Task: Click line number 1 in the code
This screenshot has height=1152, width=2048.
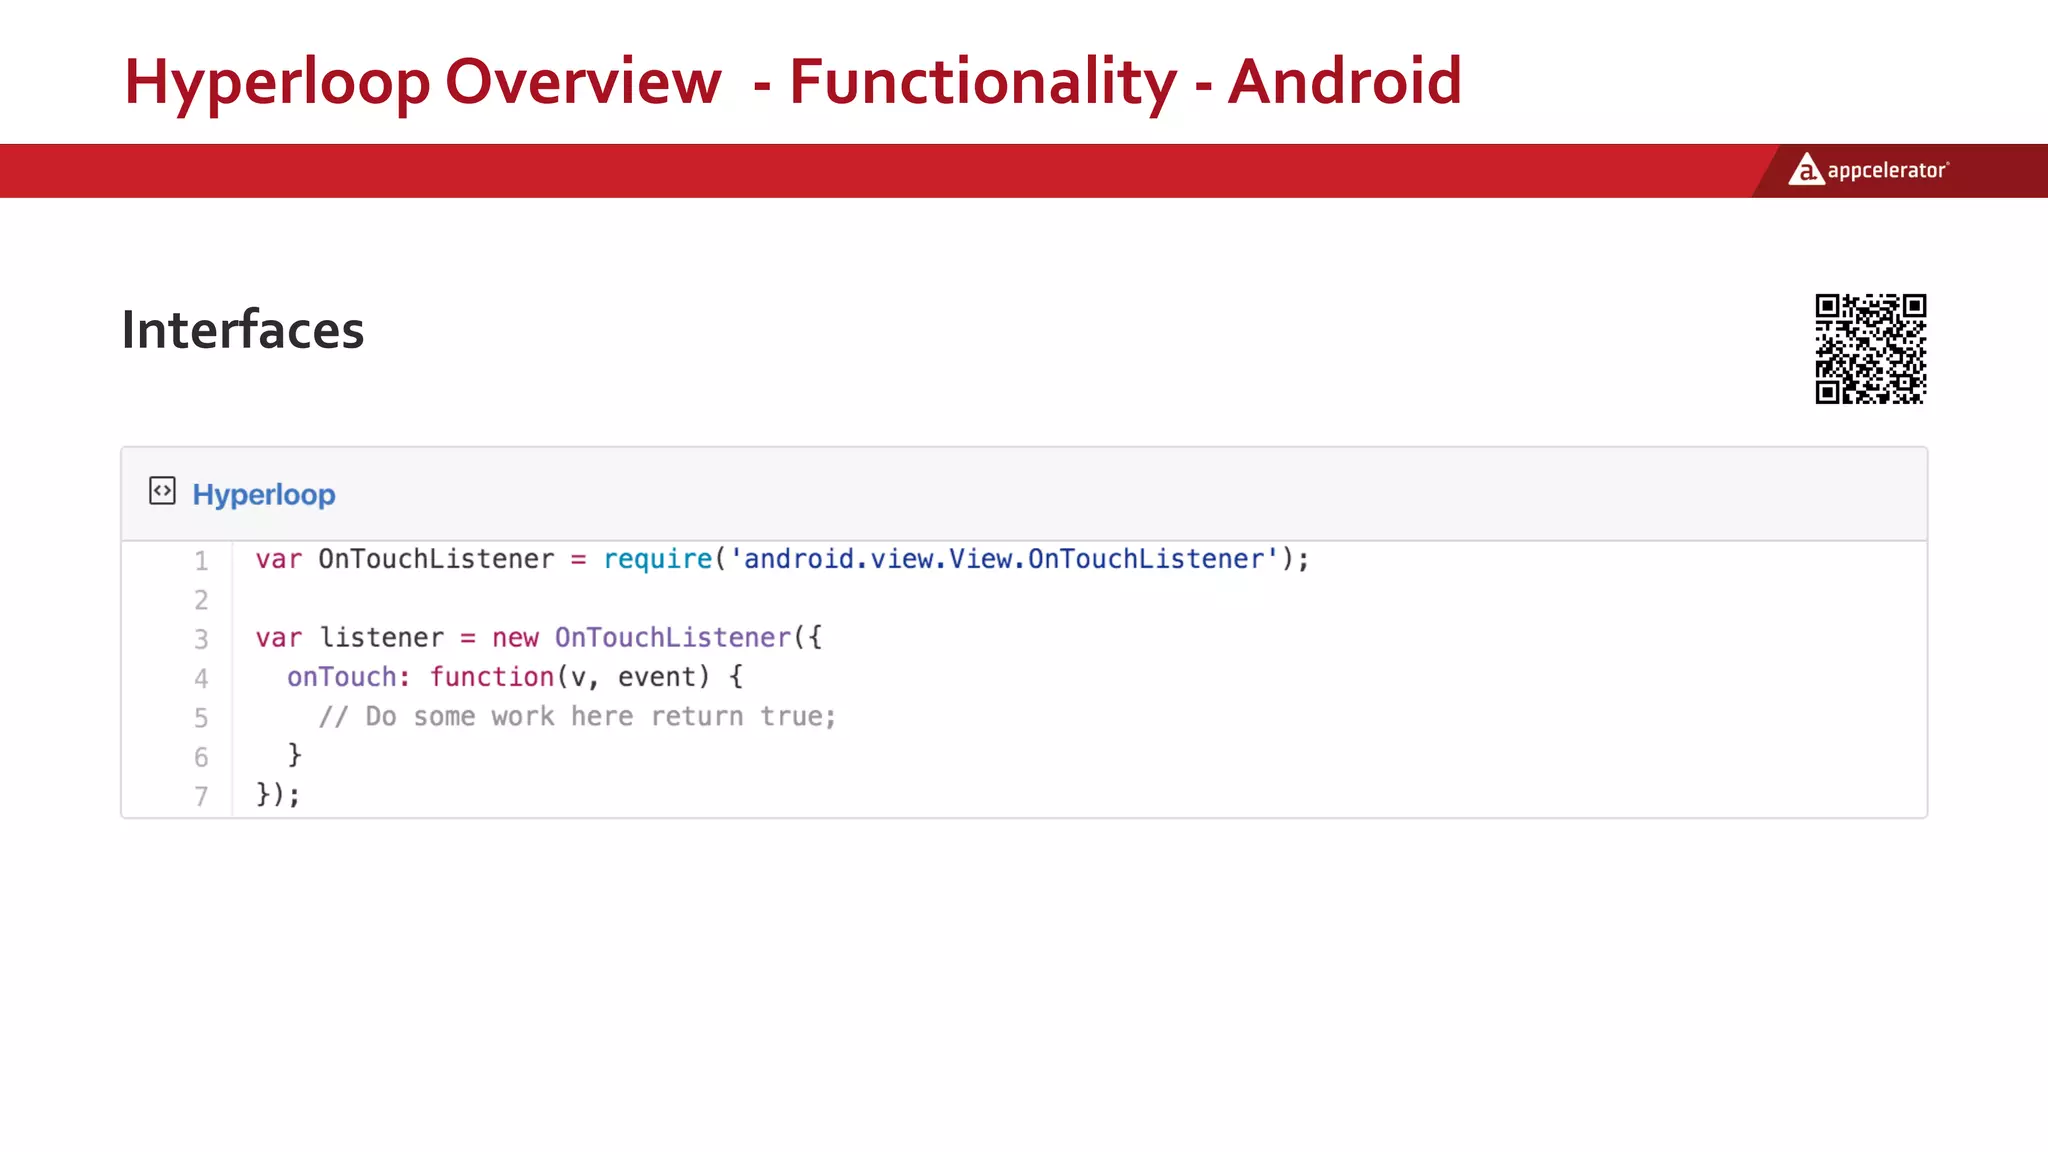Action: (x=201, y=561)
